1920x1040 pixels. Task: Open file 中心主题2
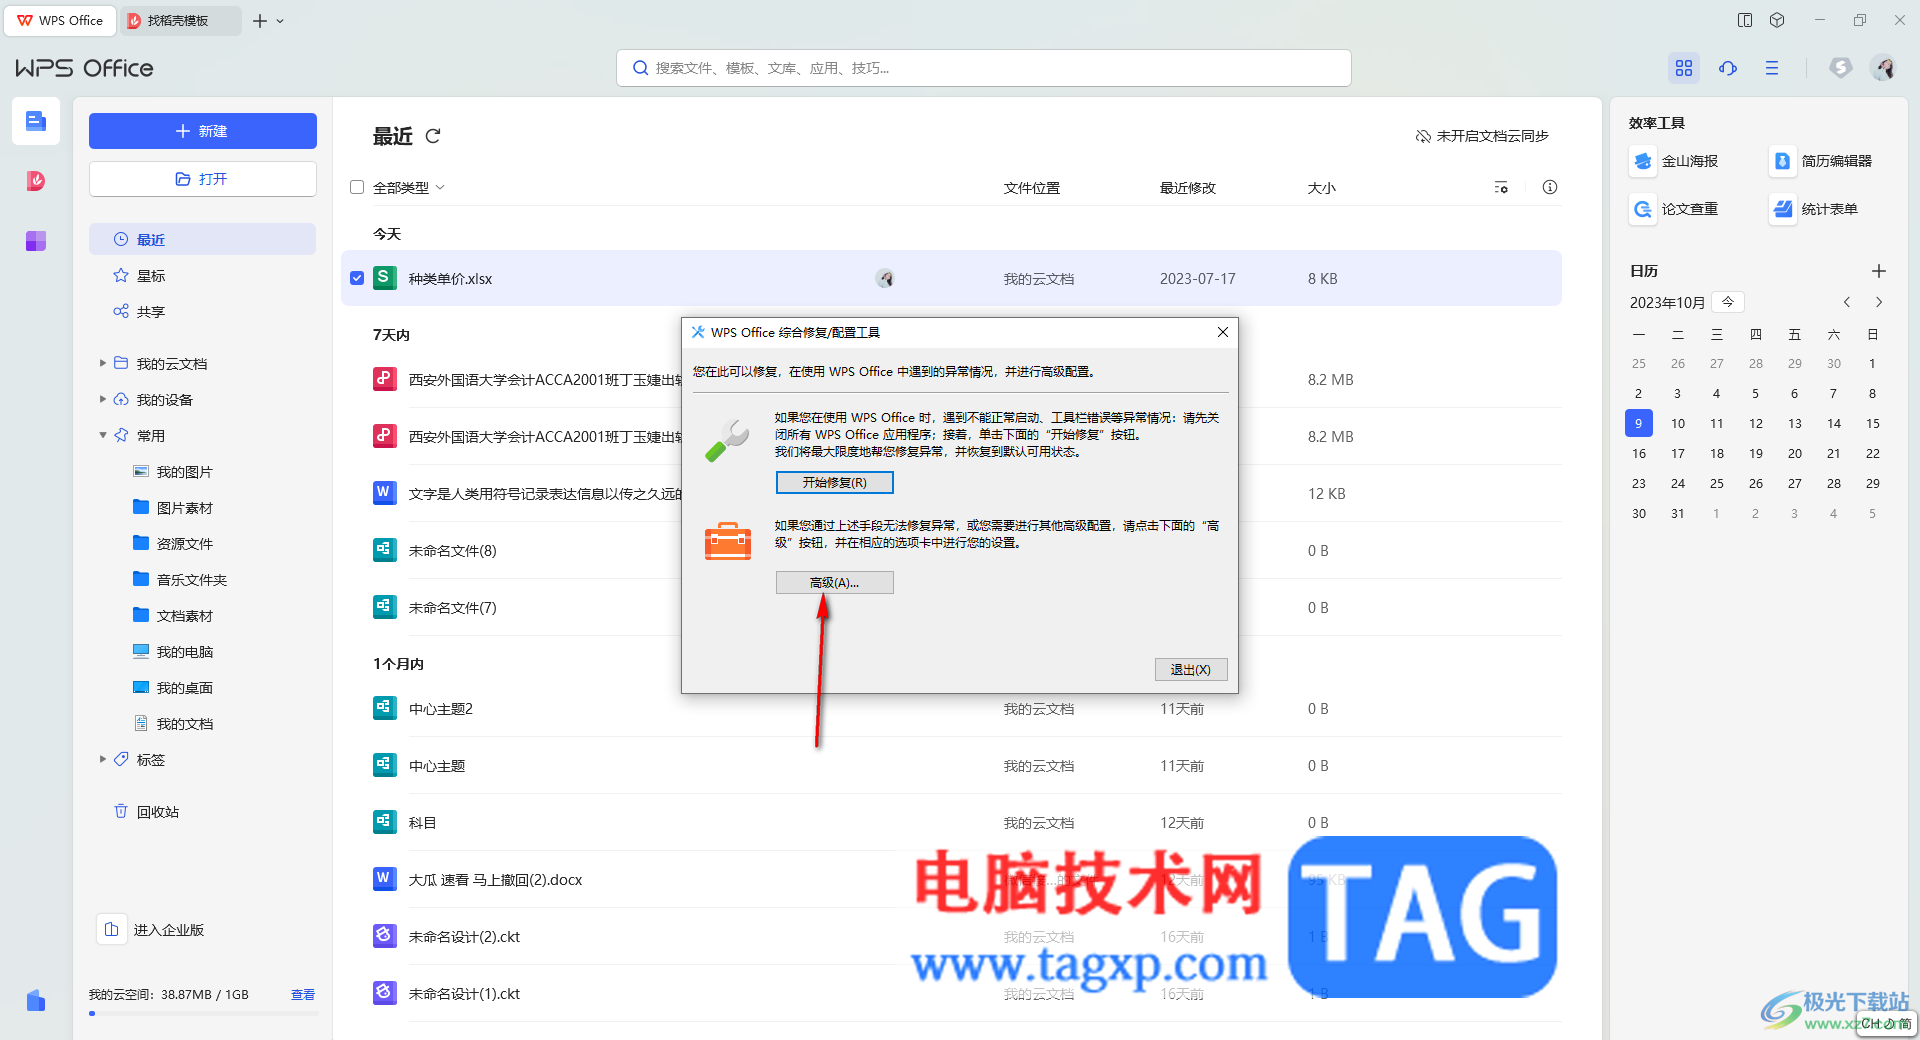(x=441, y=709)
